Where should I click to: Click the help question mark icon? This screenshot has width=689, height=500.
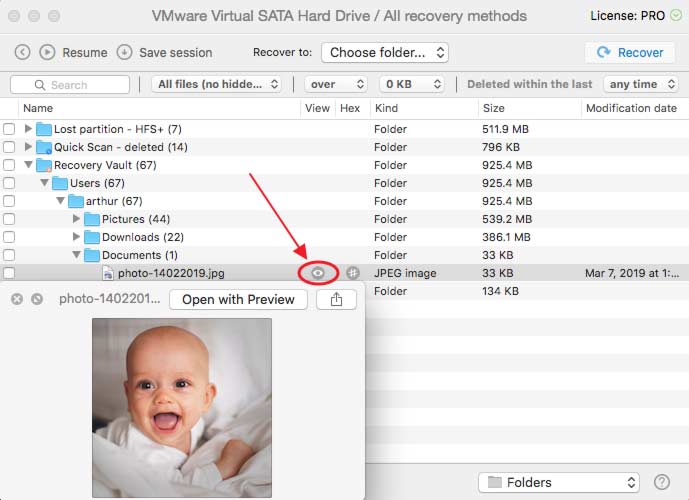click(x=661, y=482)
